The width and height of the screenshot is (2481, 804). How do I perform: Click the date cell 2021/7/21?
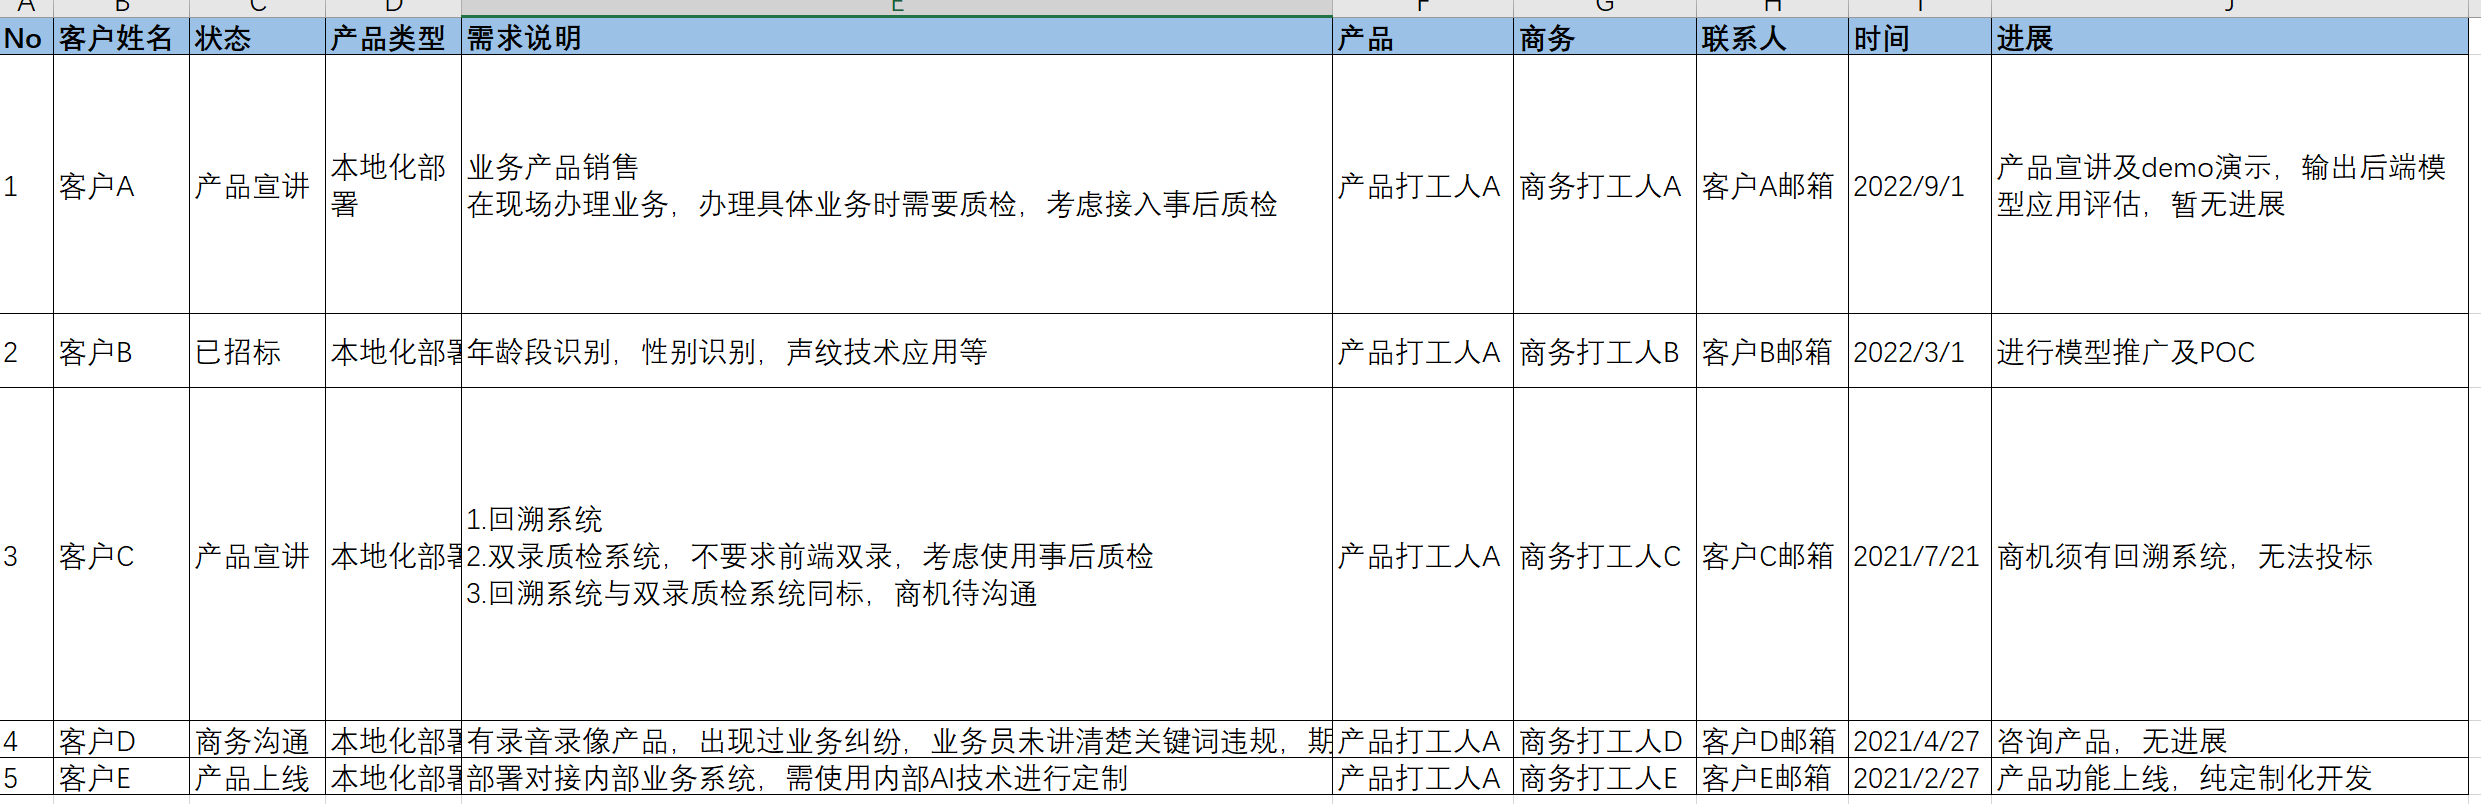tap(1920, 555)
